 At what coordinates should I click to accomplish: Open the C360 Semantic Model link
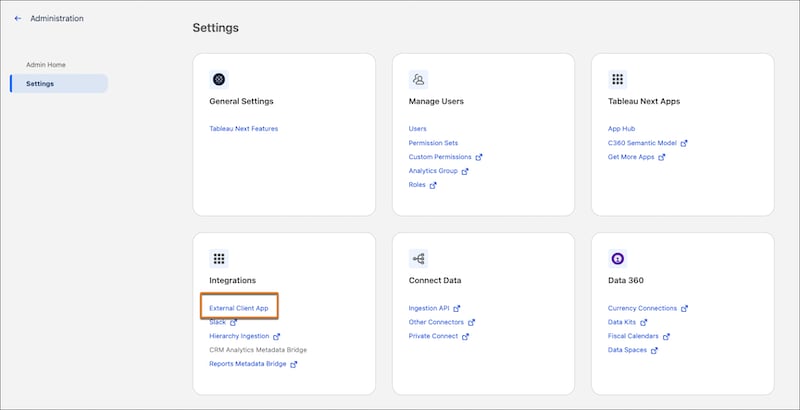pos(642,143)
